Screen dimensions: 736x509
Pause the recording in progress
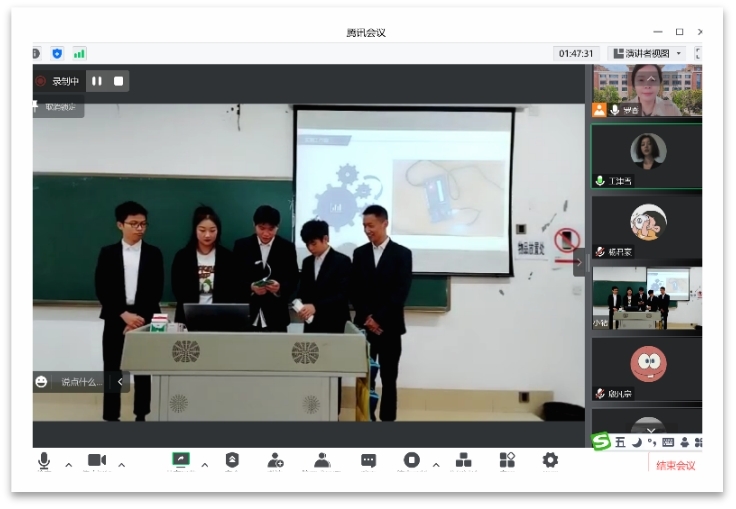97,81
